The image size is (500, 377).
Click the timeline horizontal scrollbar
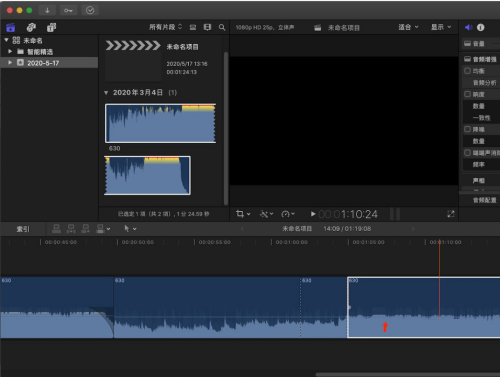tap(407, 375)
